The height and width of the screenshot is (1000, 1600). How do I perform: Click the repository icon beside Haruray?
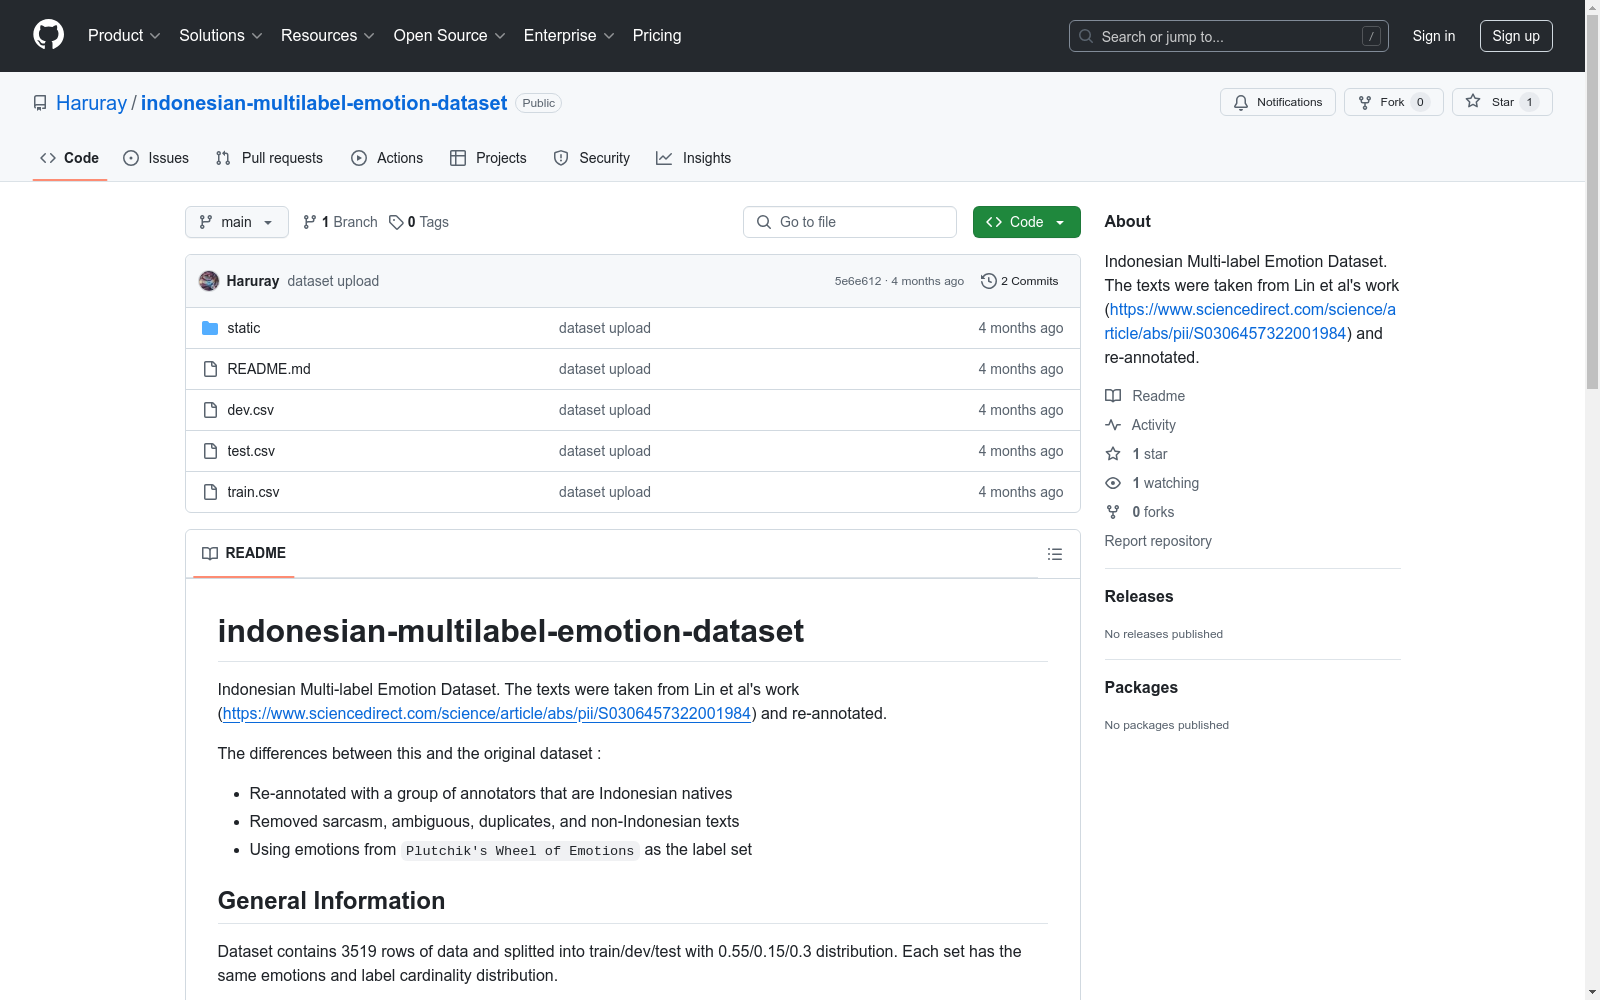pos(40,103)
